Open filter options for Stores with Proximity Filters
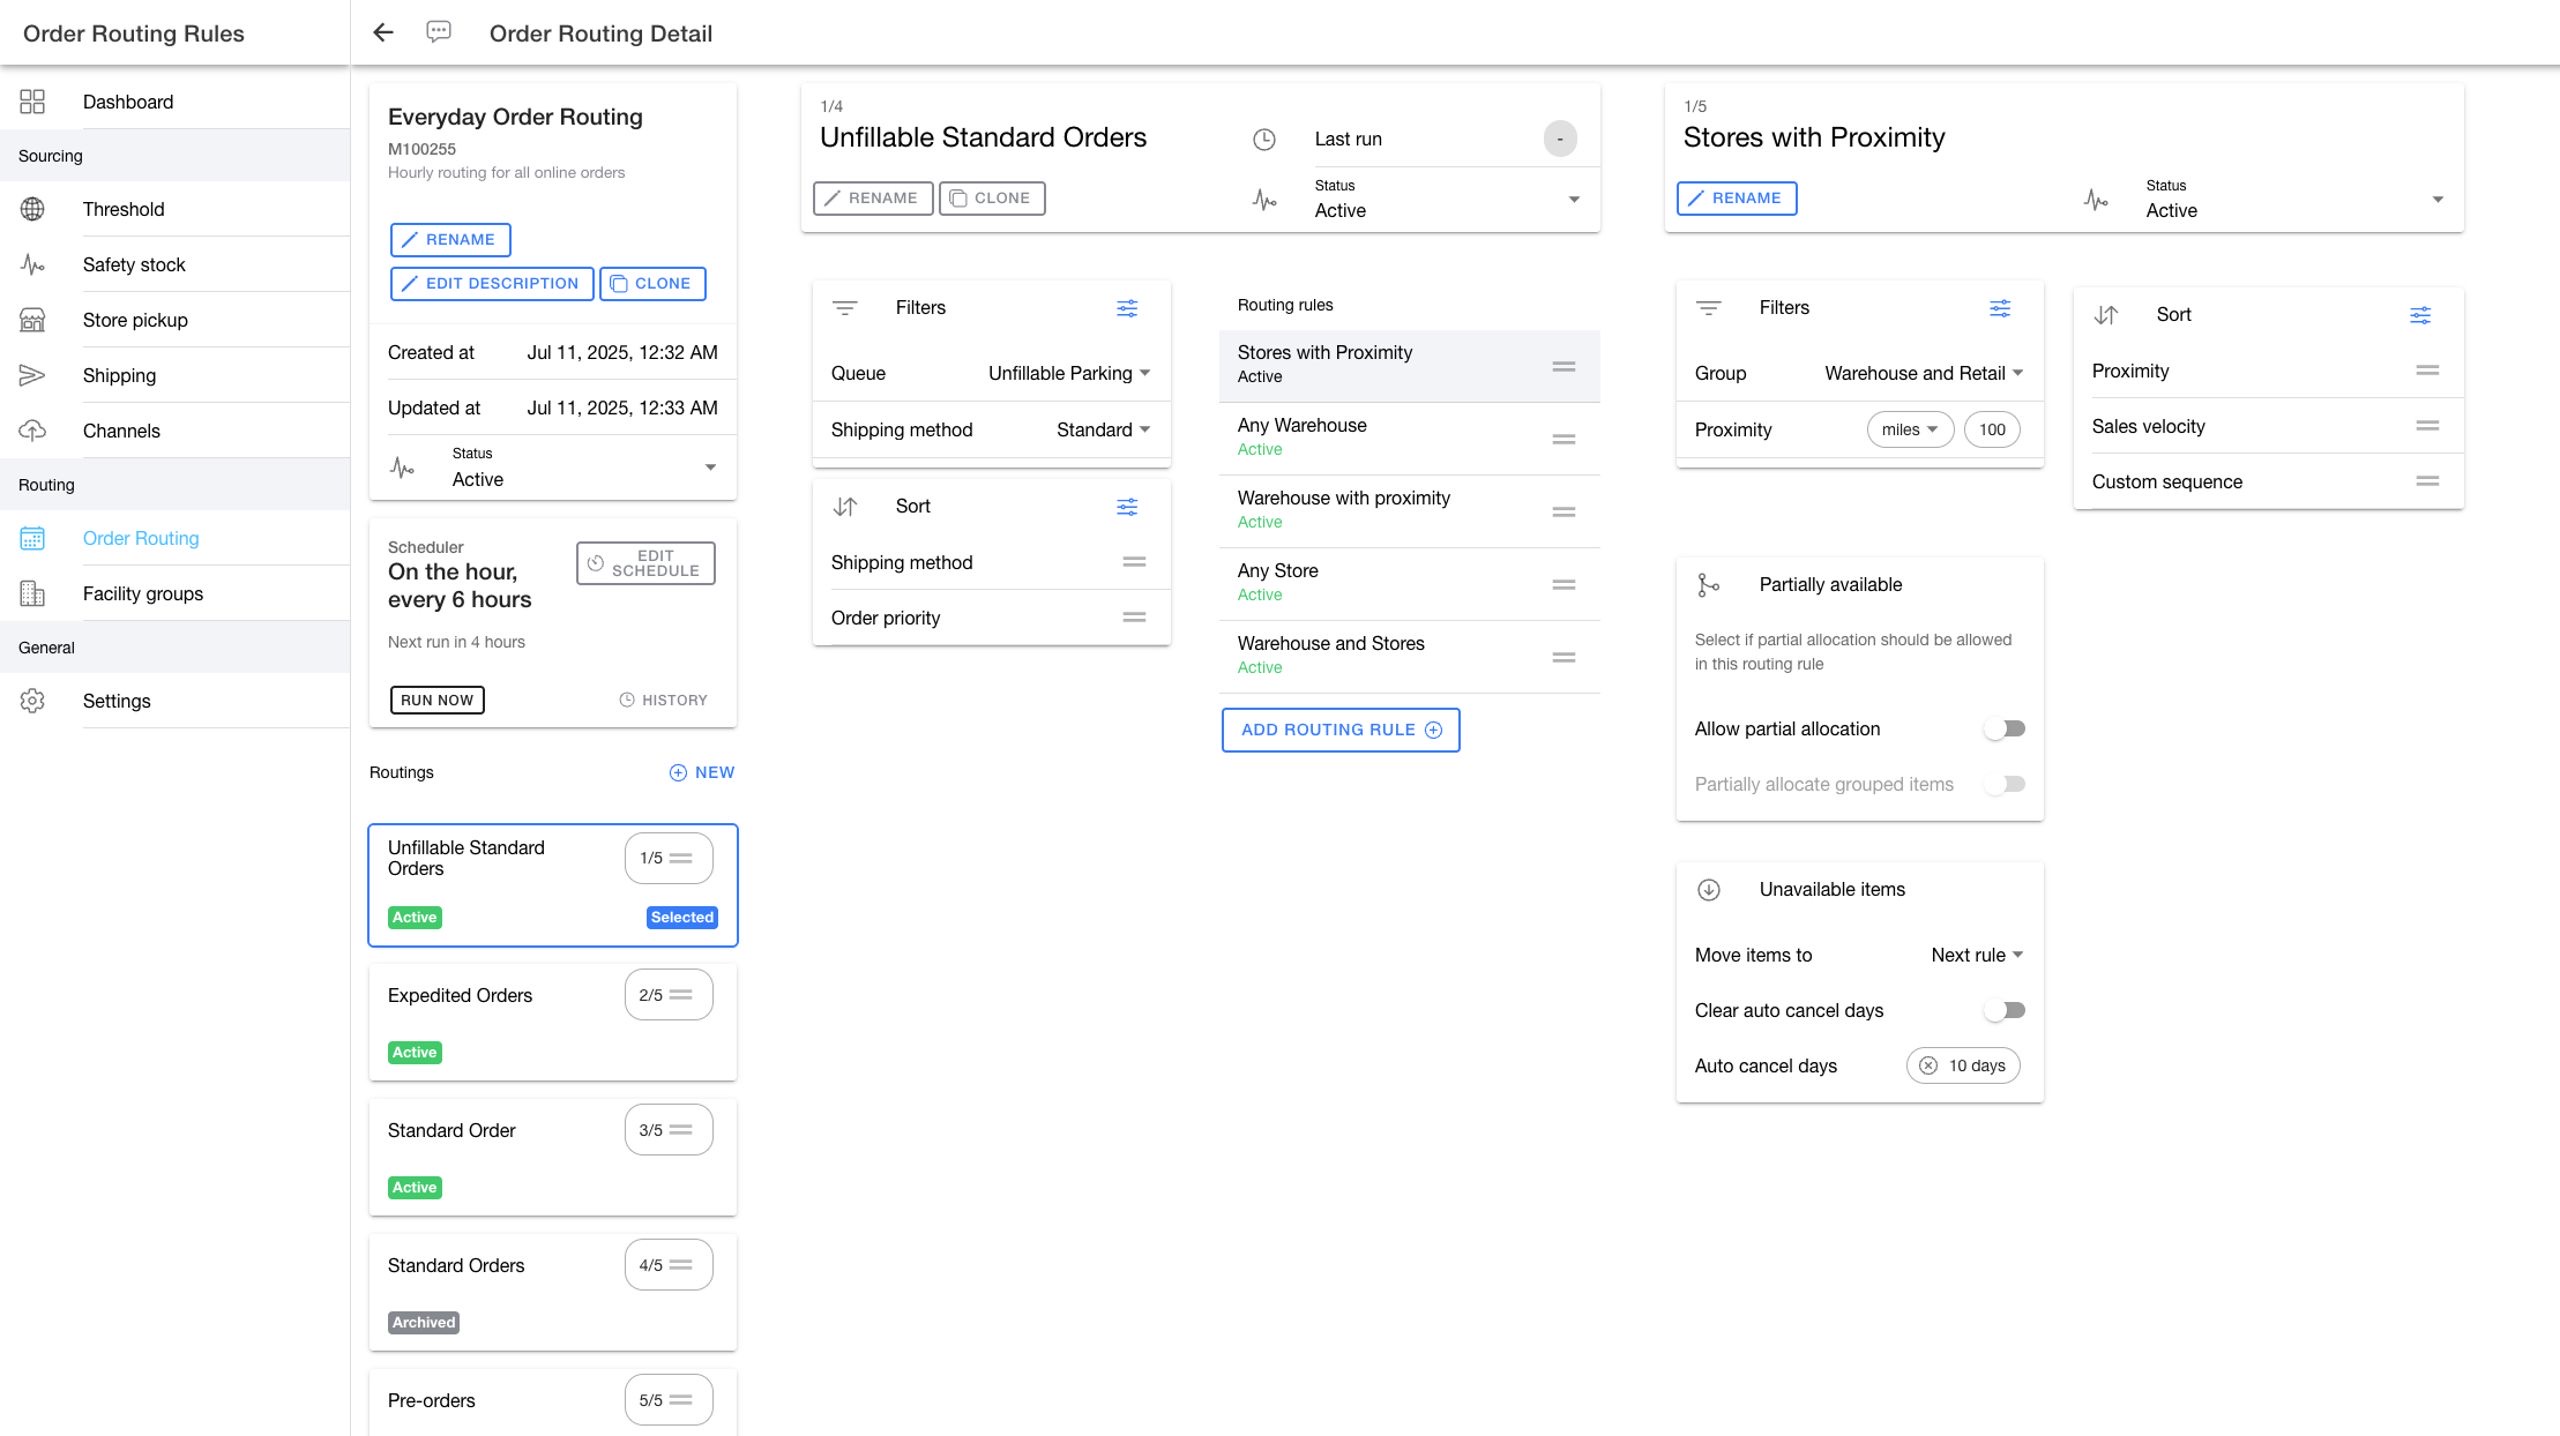Screen dimensions: 2560x1436 coord(2000,308)
